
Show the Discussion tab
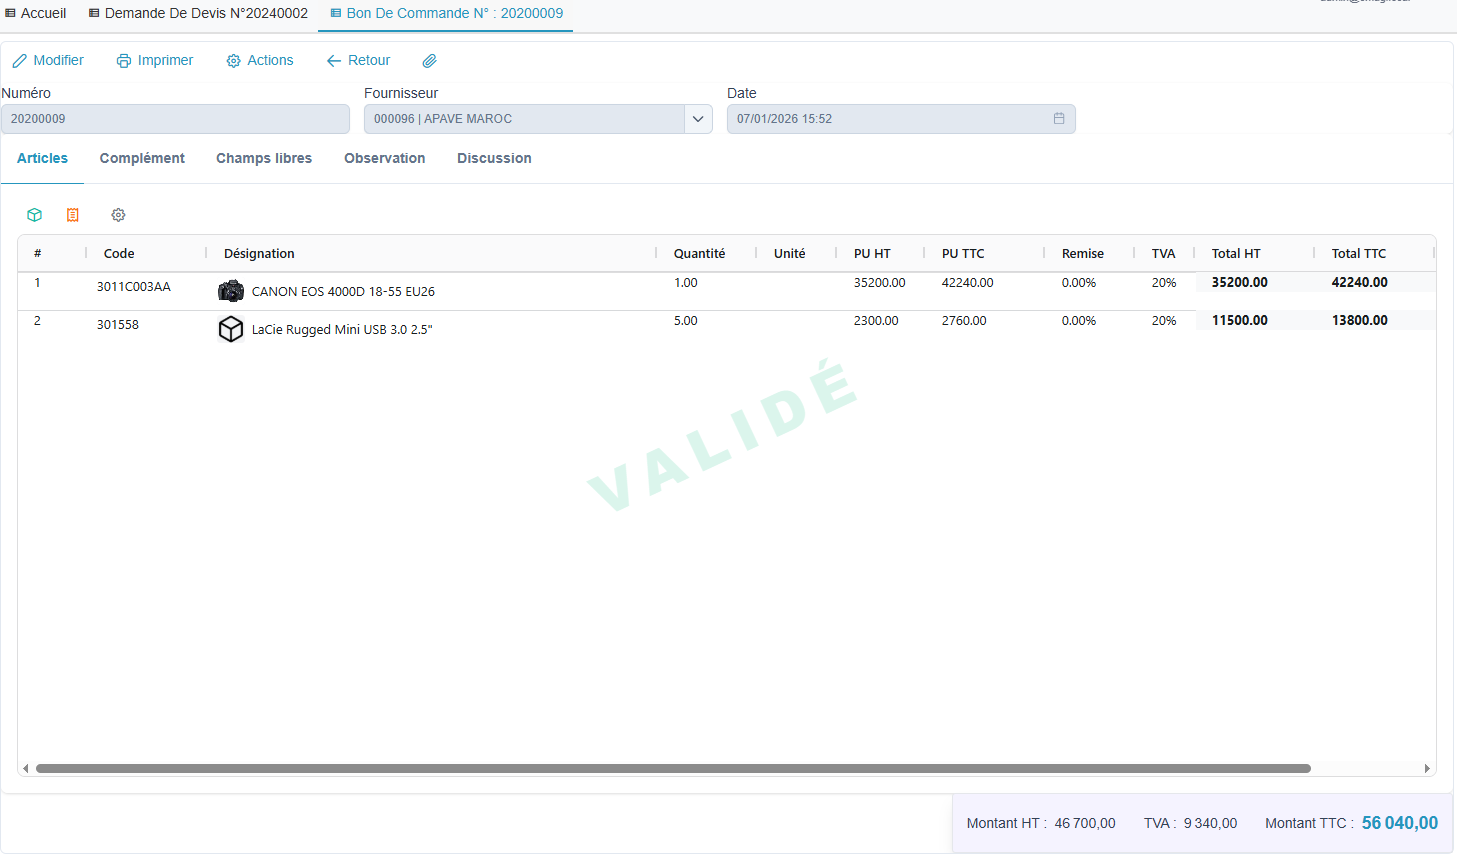(494, 158)
